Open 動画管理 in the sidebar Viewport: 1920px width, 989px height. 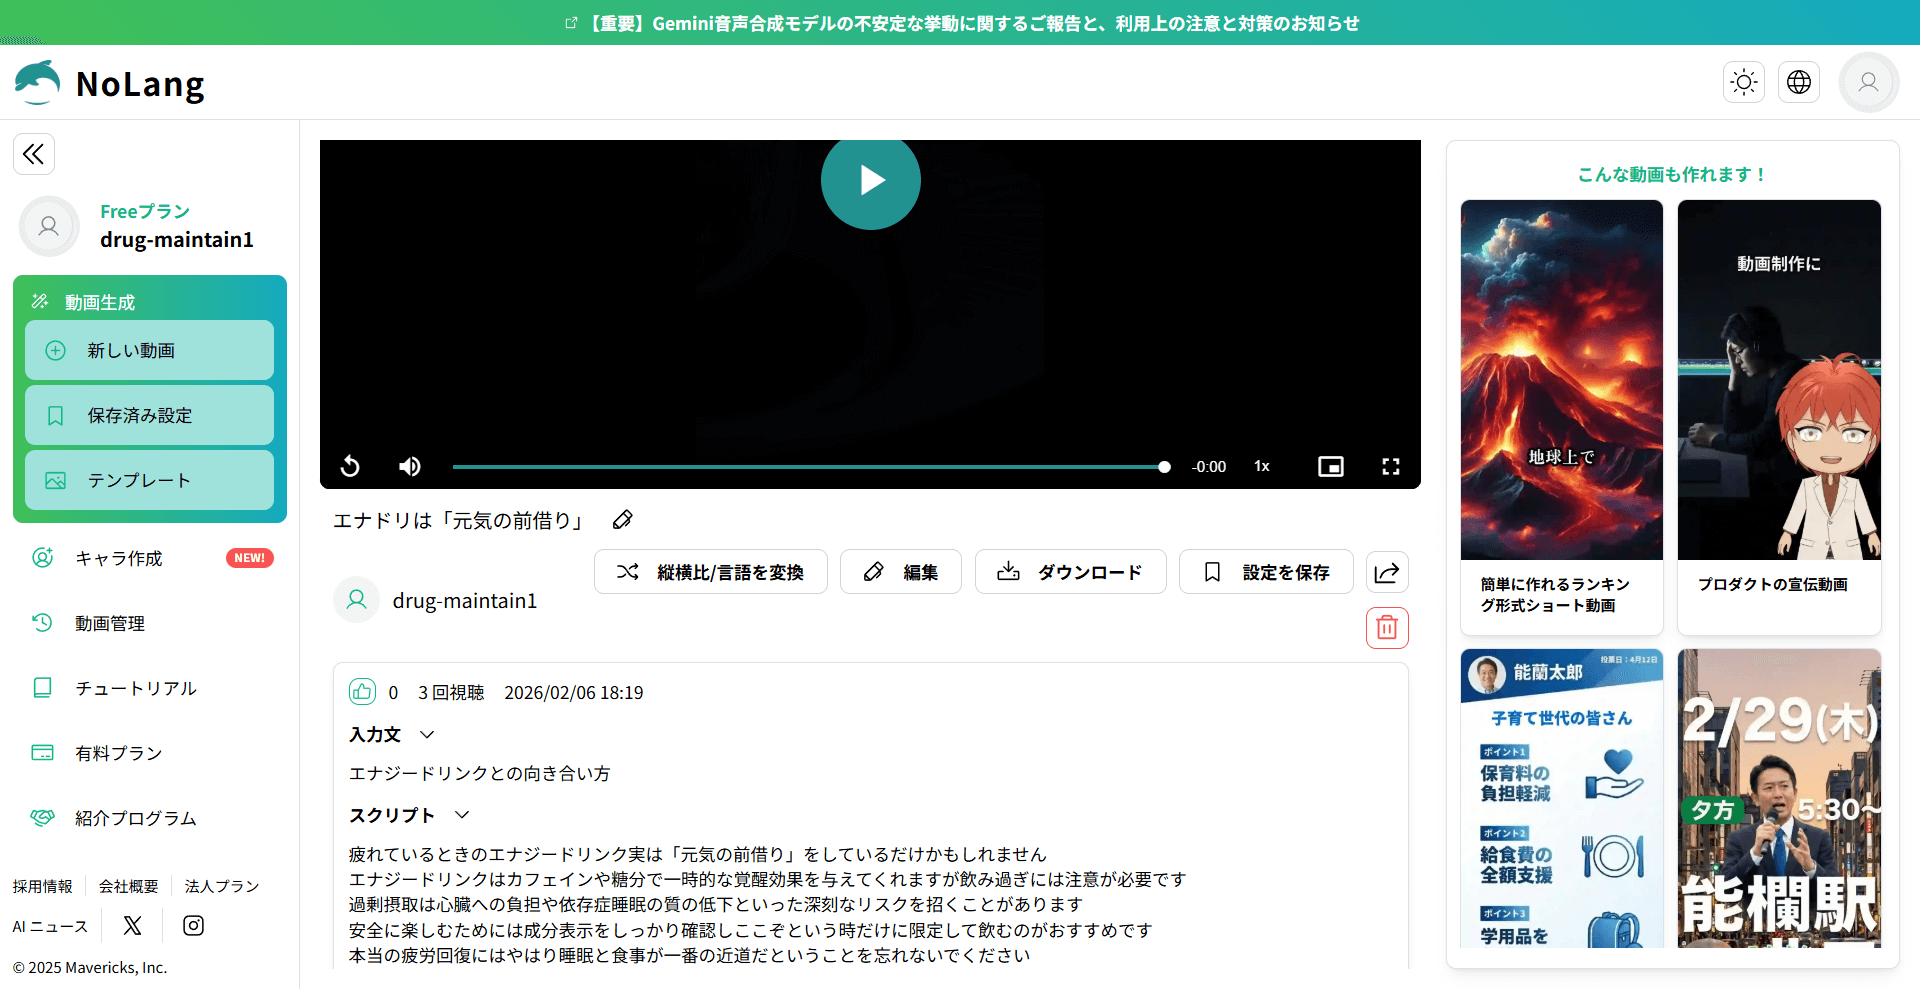point(110,623)
